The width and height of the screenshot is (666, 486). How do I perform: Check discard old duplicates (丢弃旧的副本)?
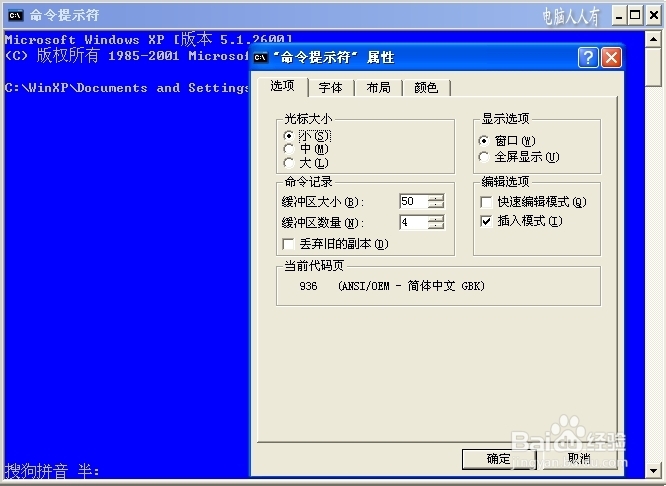[x=288, y=244]
